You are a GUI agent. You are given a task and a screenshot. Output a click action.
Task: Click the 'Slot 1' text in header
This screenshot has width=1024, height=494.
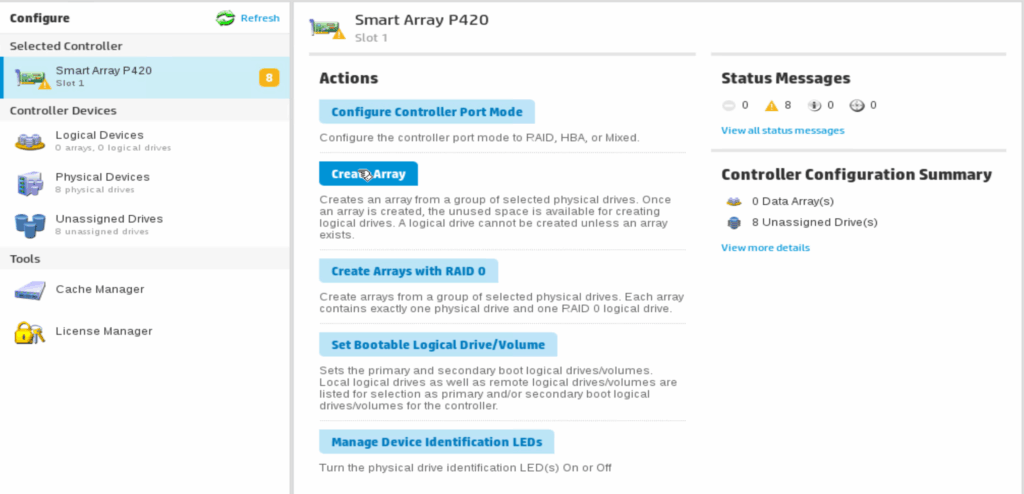(x=371, y=38)
